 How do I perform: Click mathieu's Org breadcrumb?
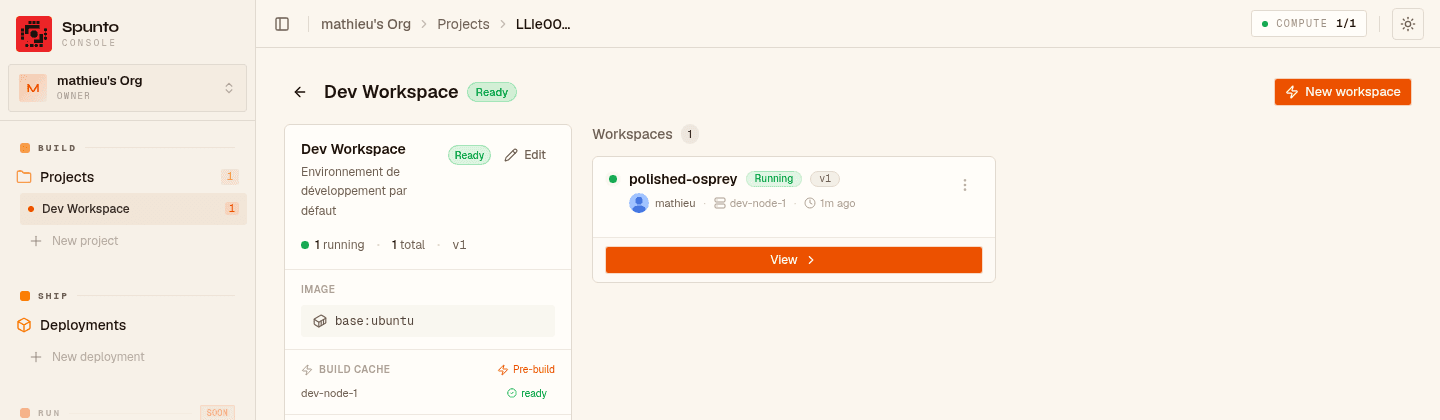366,24
